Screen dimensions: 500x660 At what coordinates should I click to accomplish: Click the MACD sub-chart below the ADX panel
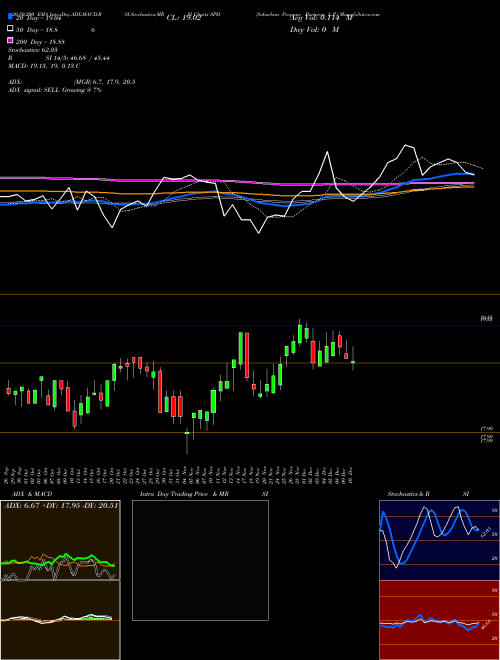[60, 620]
